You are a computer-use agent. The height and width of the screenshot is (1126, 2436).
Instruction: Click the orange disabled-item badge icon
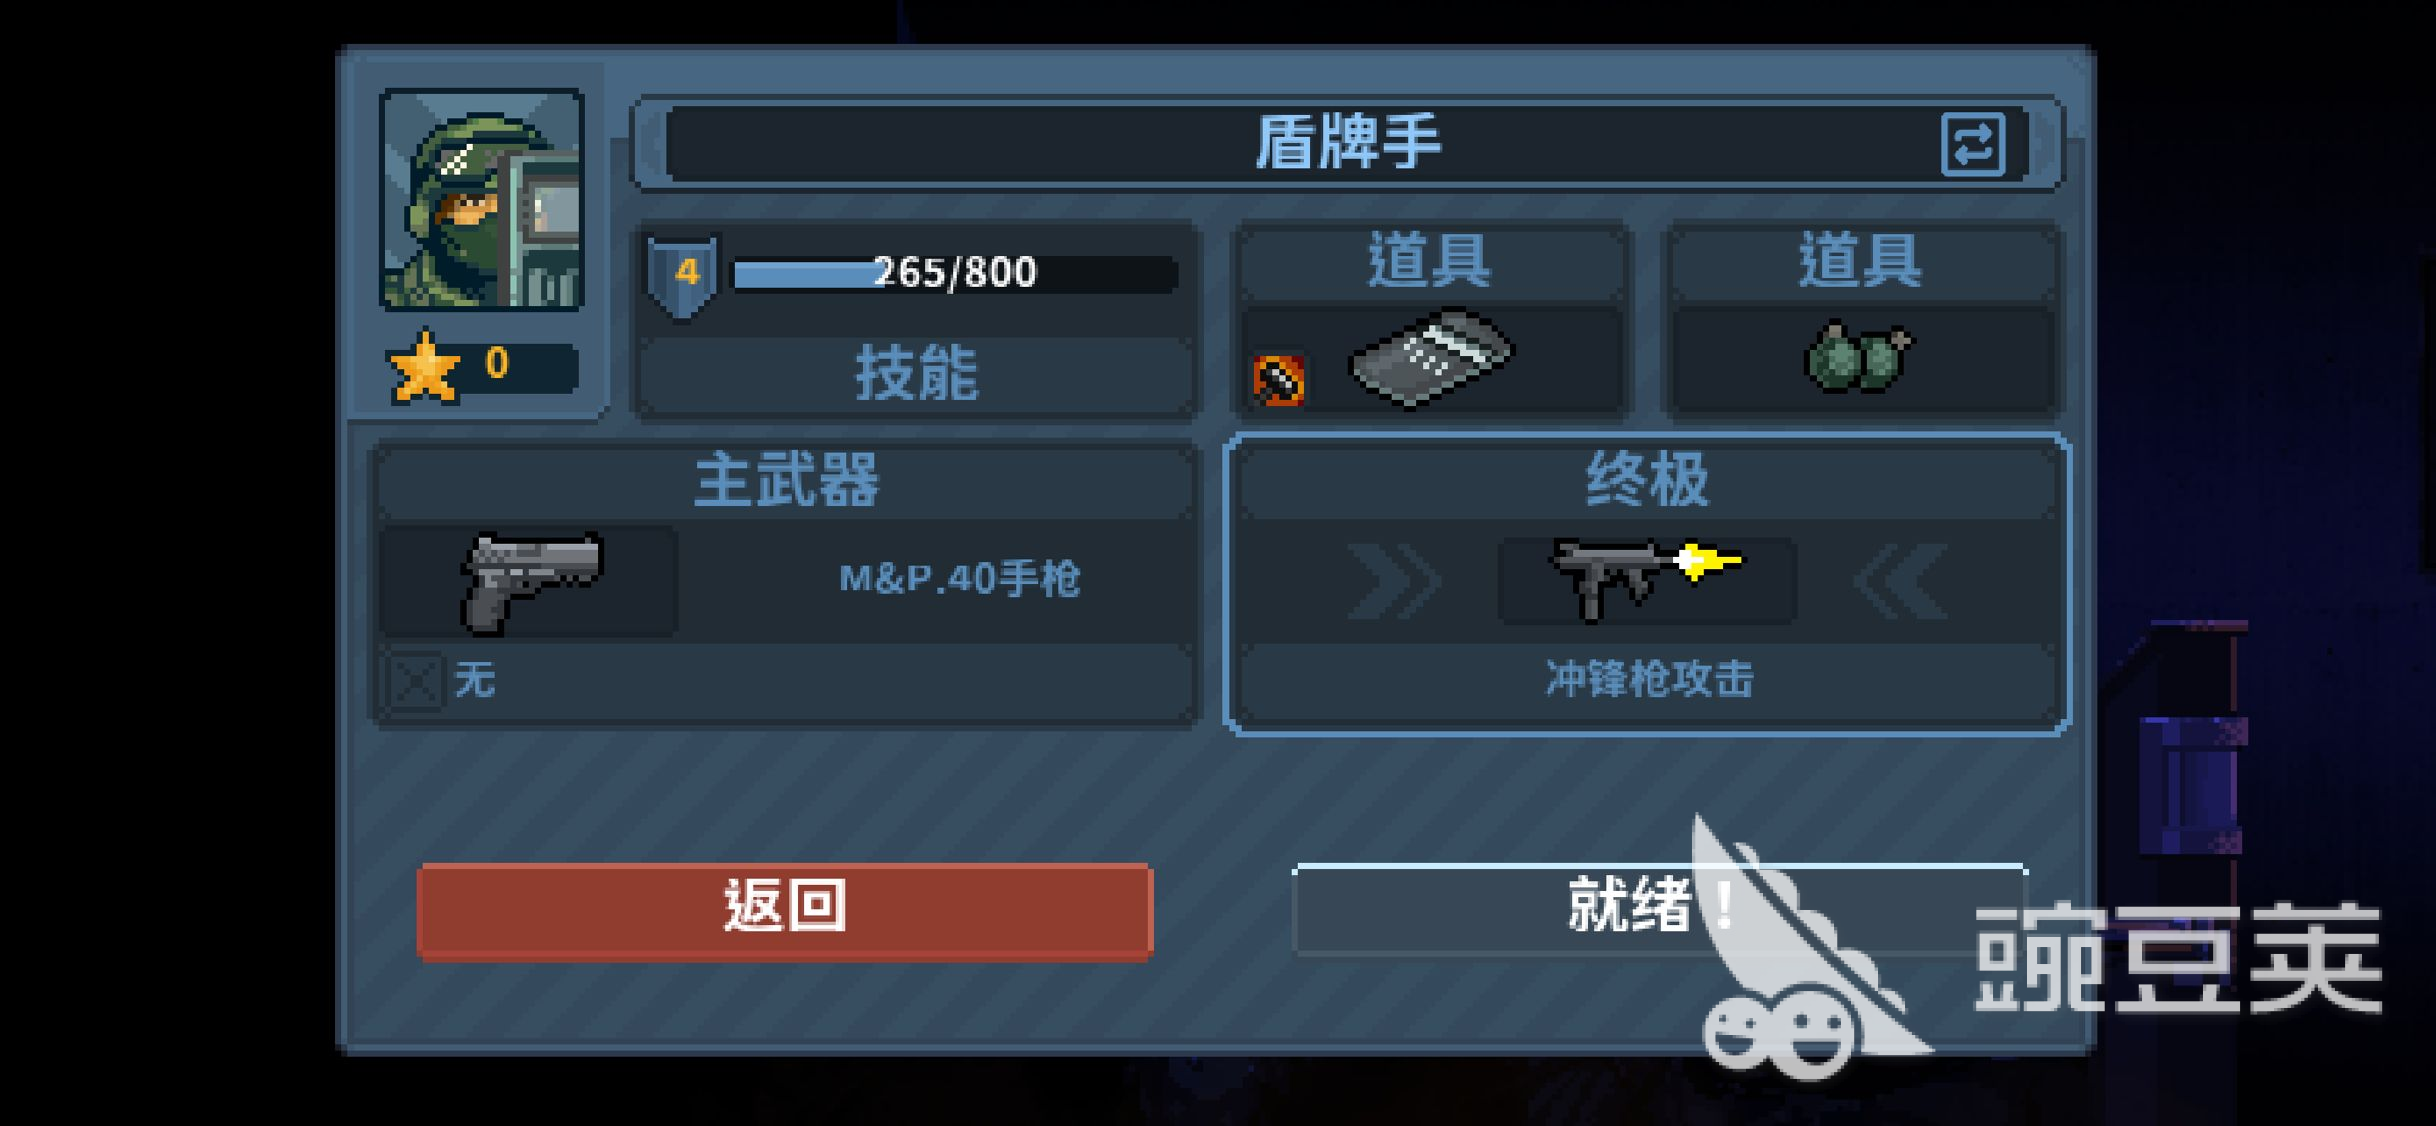coord(1279,380)
